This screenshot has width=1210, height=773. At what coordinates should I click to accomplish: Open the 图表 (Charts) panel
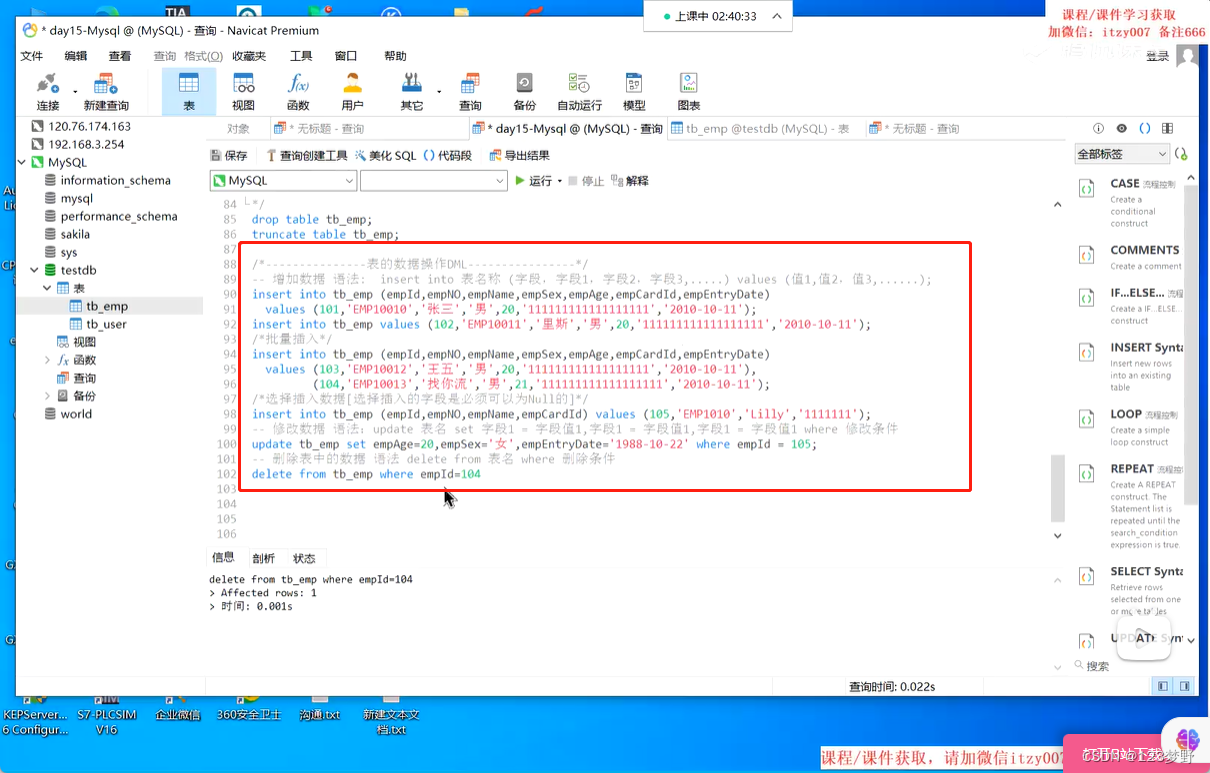click(688, 91)
